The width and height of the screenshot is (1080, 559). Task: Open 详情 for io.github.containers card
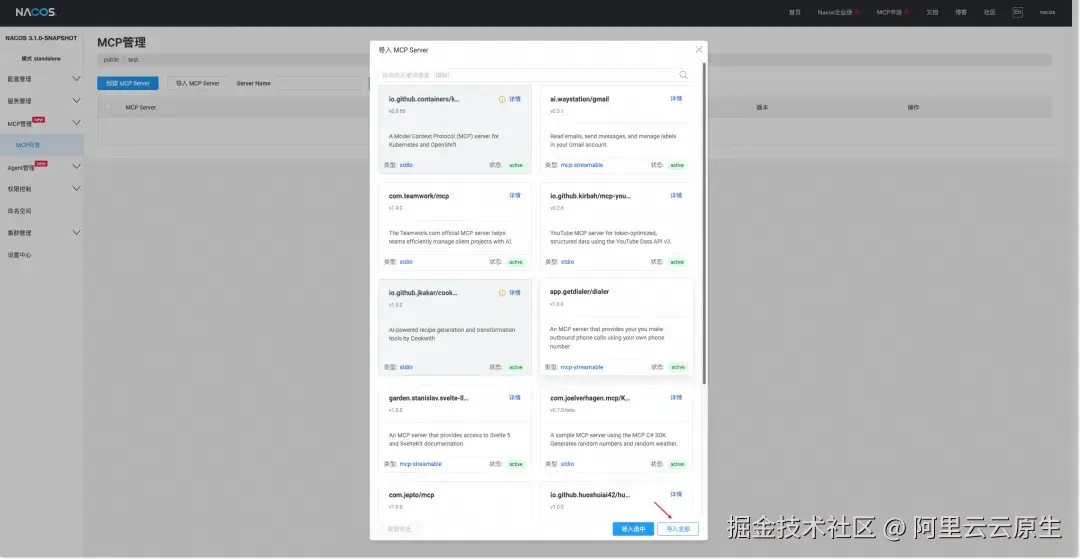pyautogui.click(x=515, y=99)
